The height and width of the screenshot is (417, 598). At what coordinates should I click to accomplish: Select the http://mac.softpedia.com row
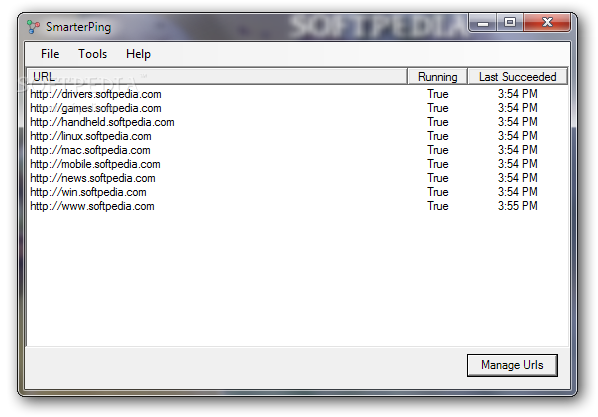click(x=297, y=150)
